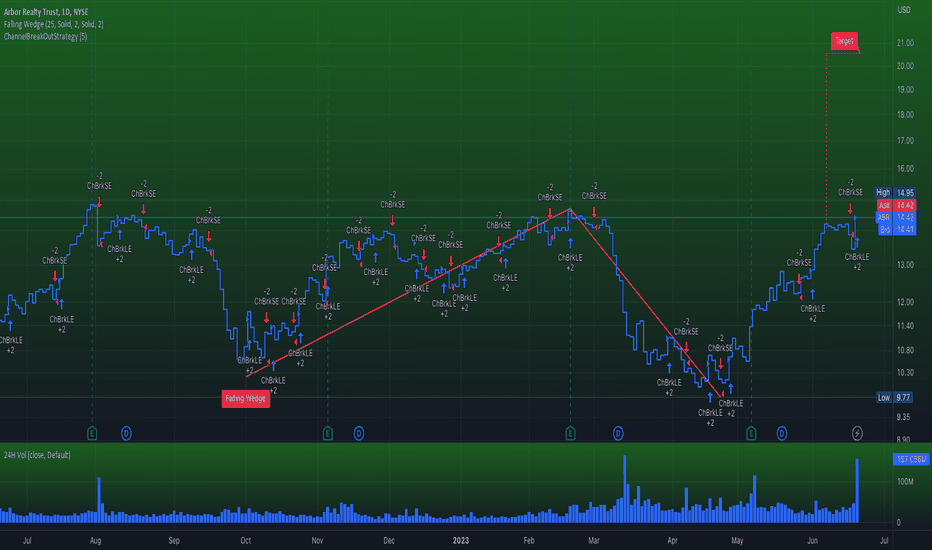Click the ABR last price label
The image size is (932, 550).
click(896, 218)
